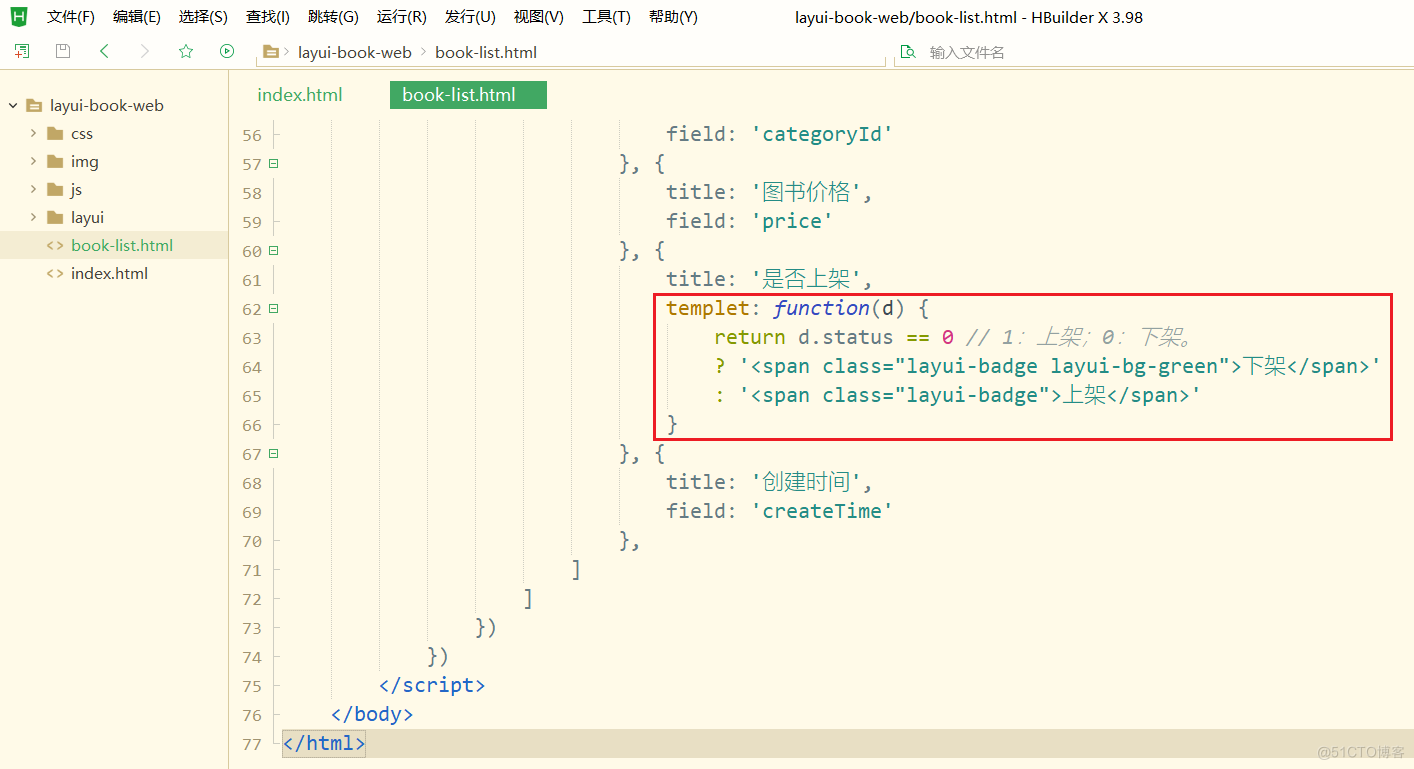
Task: Open the 选择(S) menu
Action: tap(203, 17)
